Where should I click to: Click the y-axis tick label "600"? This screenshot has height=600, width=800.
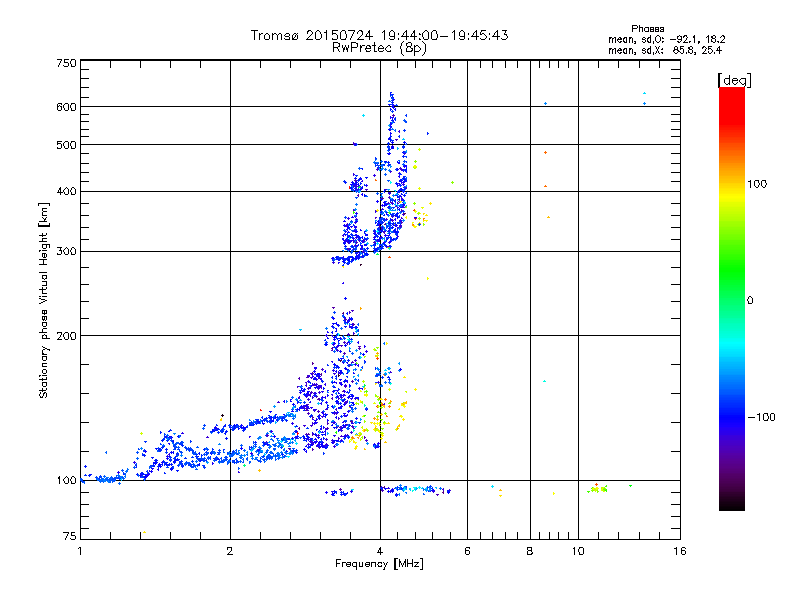click(x=66, y=107)
